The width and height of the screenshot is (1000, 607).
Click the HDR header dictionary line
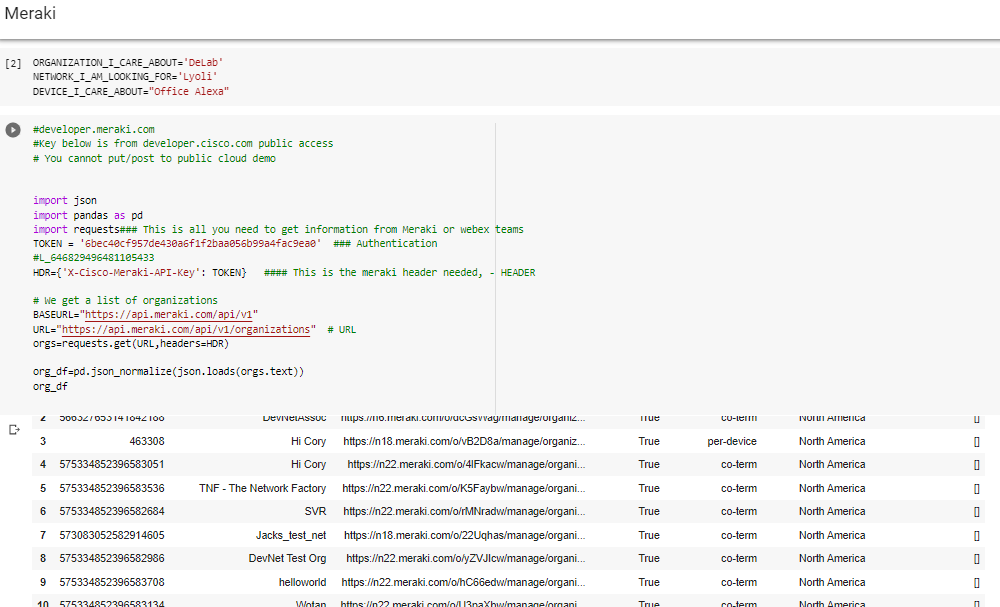(x=140, y=272)
